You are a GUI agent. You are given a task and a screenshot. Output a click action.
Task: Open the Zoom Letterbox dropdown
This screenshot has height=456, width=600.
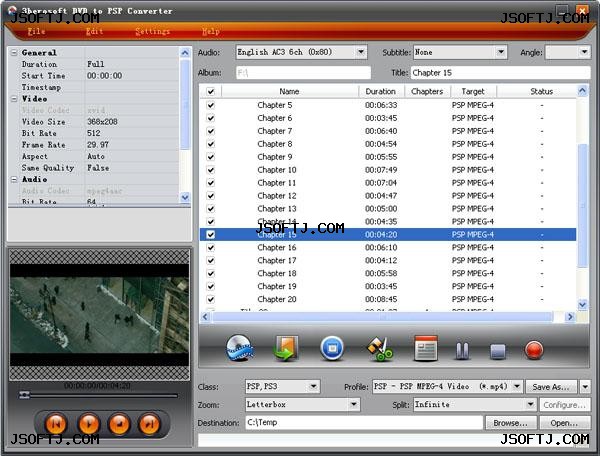tap(354, 404)
